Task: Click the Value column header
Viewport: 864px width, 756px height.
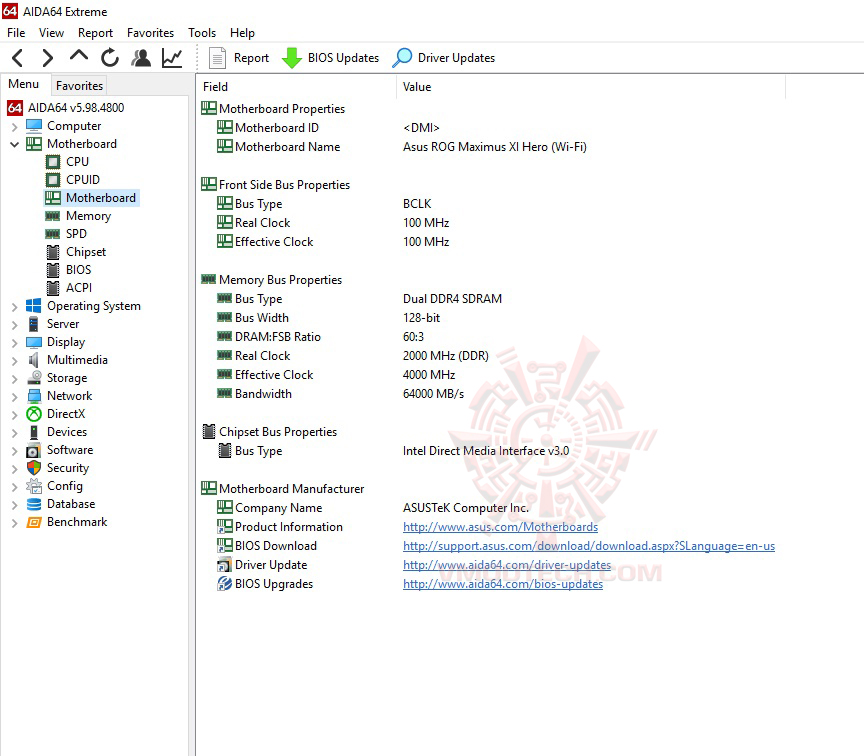Action: tap(591, 87)
